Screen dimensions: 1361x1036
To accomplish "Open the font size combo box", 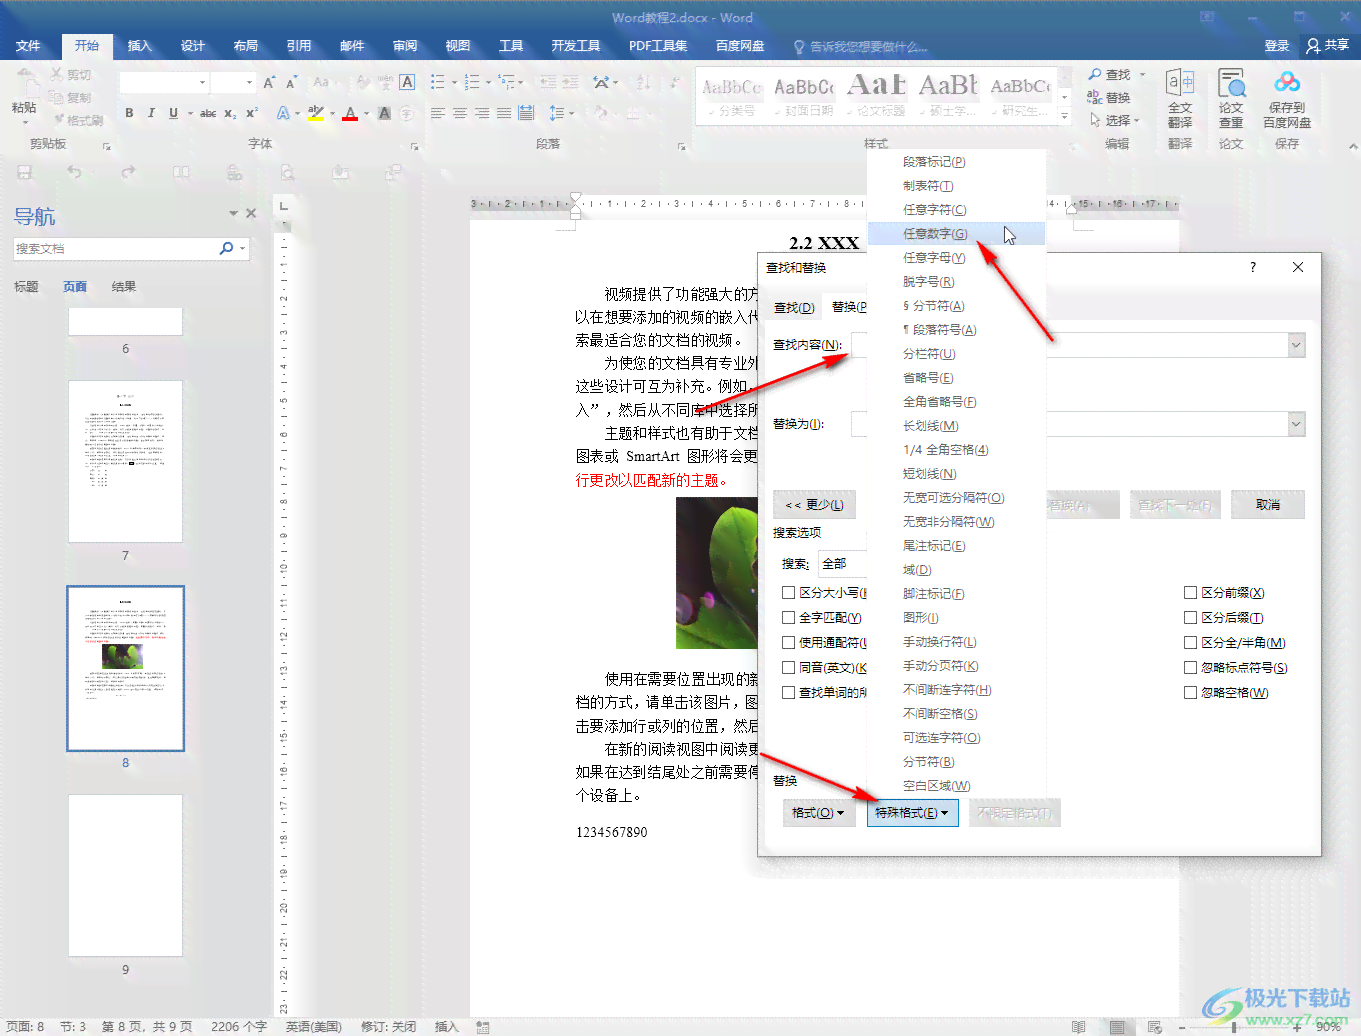I will point(234,82).
